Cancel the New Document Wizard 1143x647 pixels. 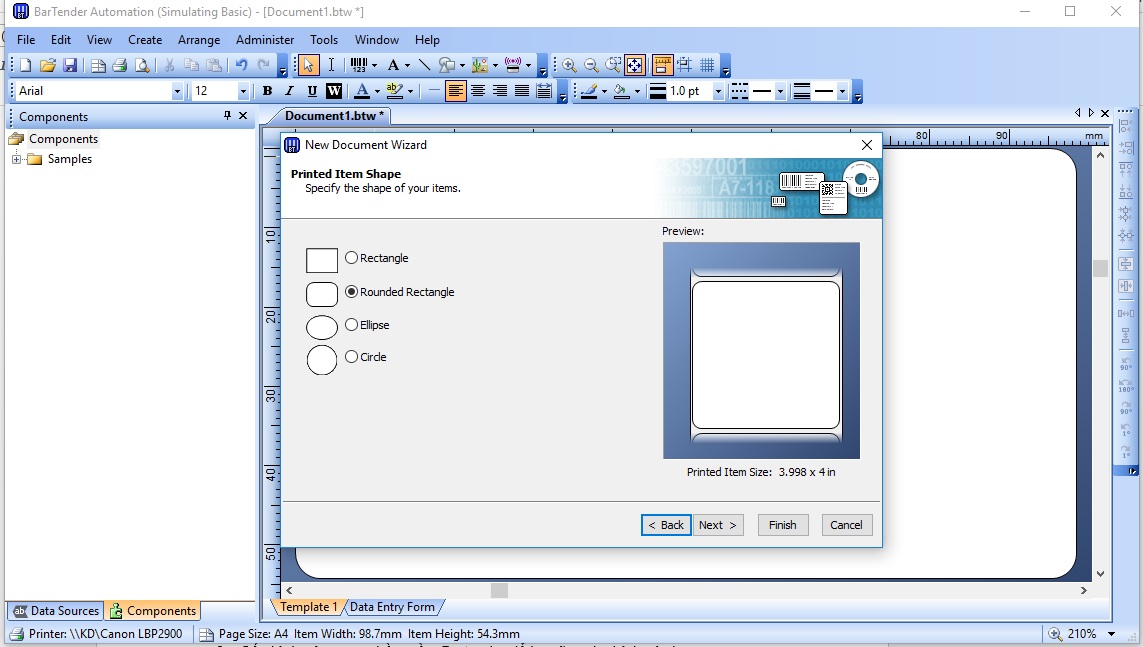coord(846,525)
